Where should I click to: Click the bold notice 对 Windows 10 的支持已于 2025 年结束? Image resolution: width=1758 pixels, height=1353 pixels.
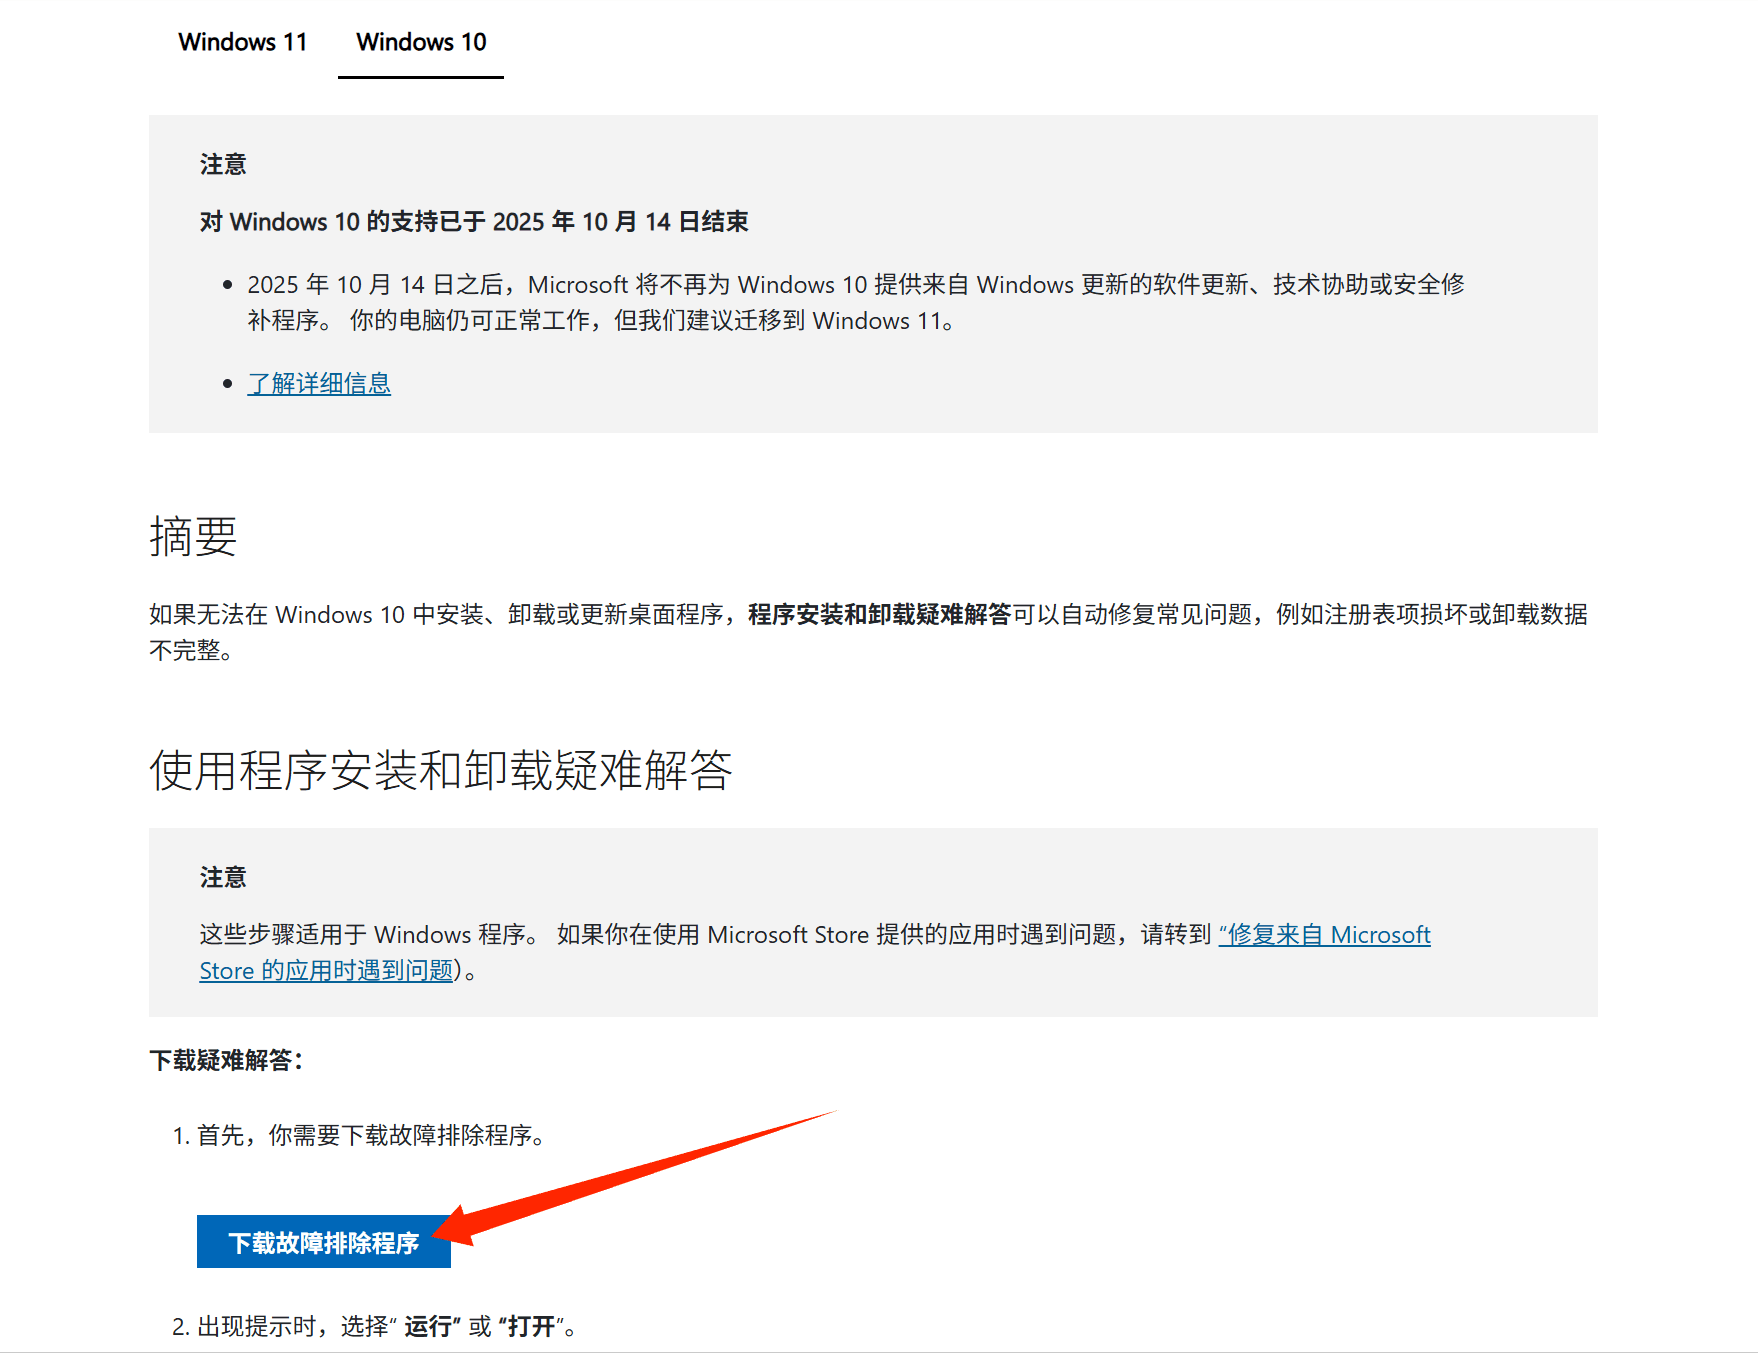pyautogui.click(x=474, y=221)
